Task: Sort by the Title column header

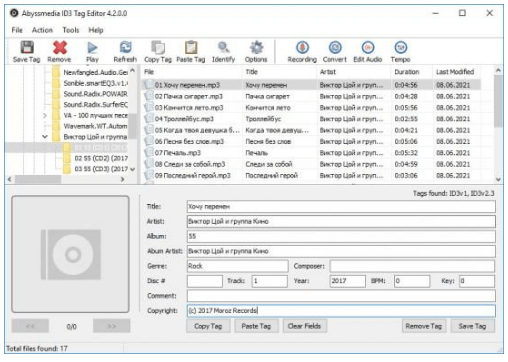Action: (x=279, y=72)
